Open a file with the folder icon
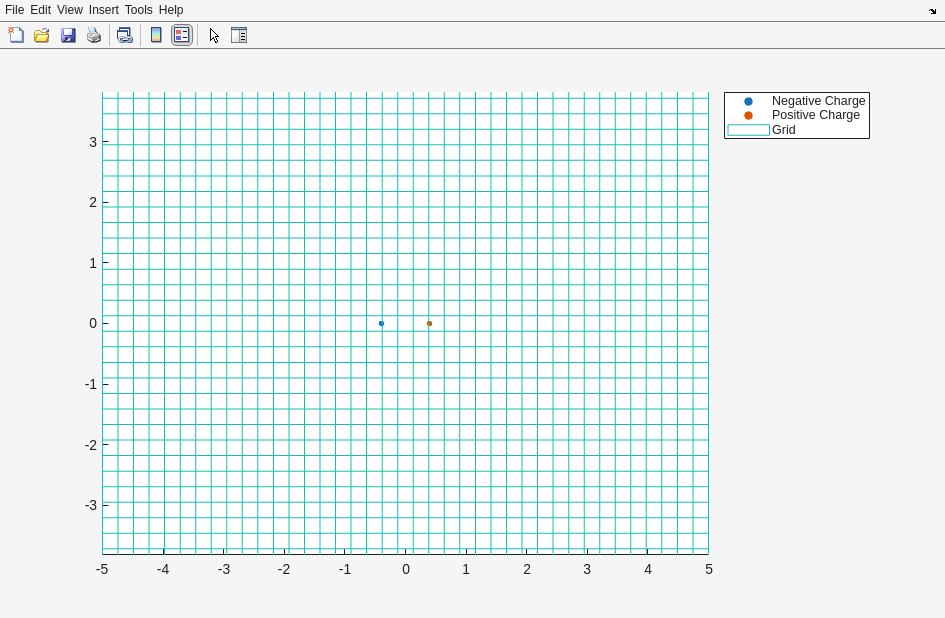 coord(42,35)
